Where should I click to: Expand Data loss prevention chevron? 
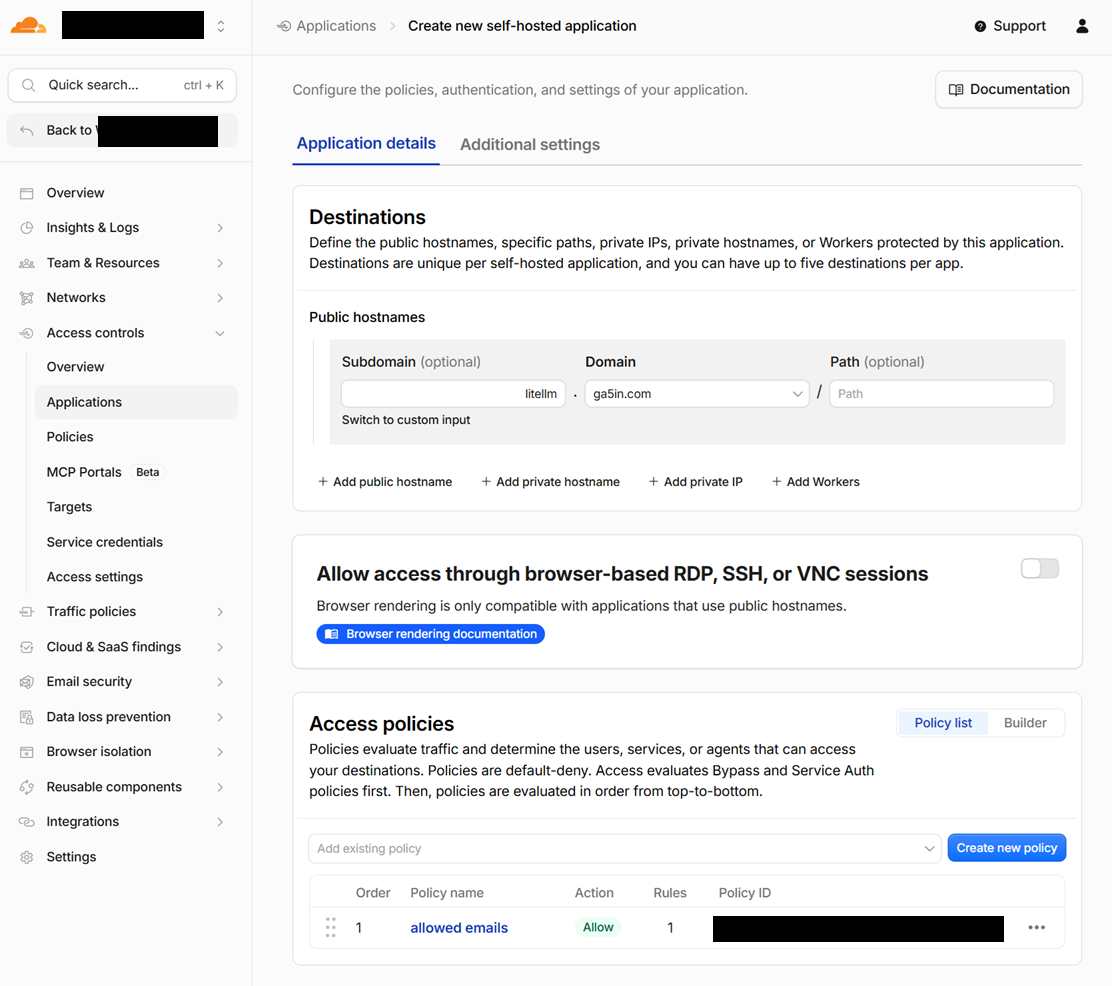220,717
